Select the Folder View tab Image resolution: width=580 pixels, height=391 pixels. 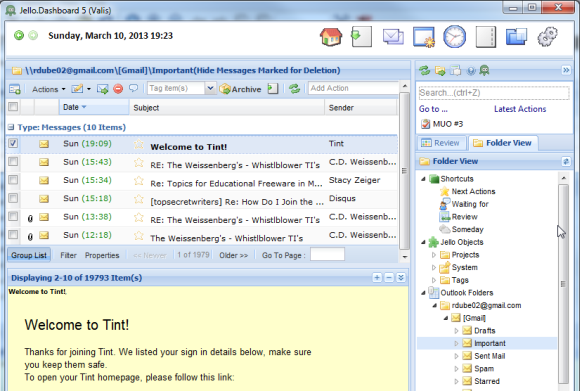pos(502,143)
